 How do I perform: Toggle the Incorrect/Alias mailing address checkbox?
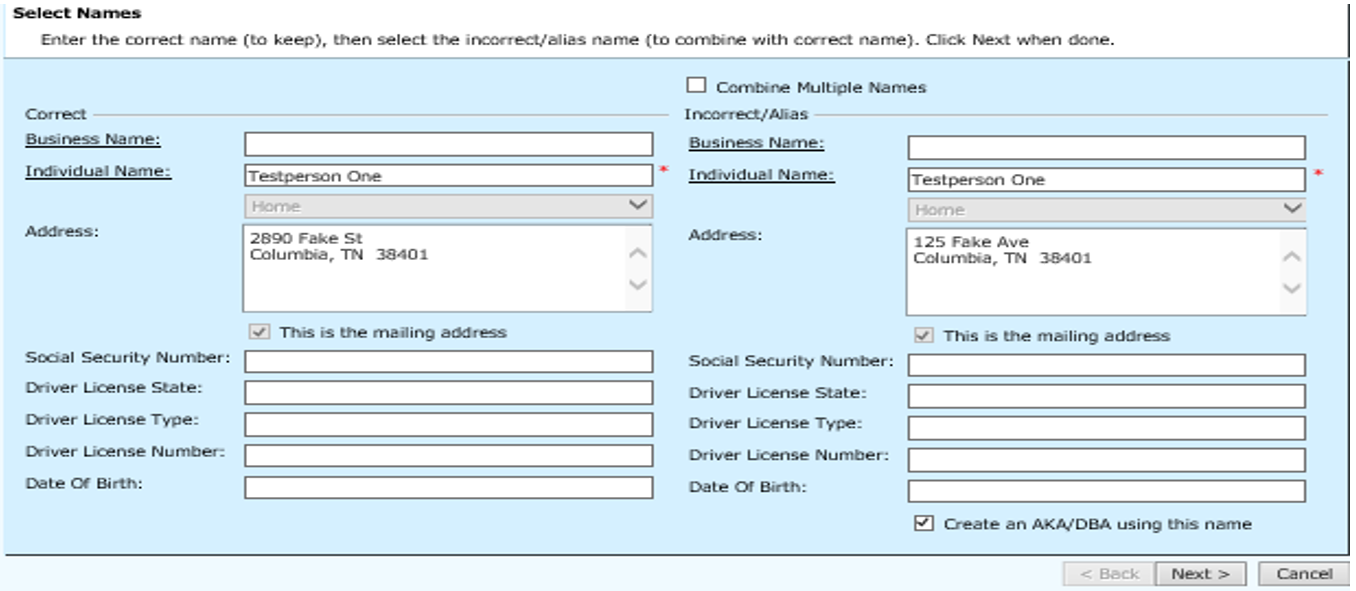click(x=923, y=336)
